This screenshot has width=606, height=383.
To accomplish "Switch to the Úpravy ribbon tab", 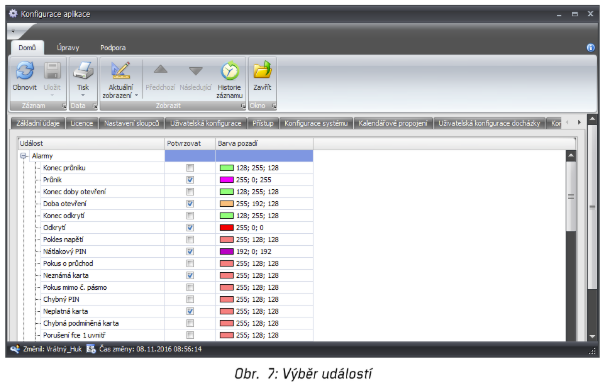I will (x=68, y=48).
